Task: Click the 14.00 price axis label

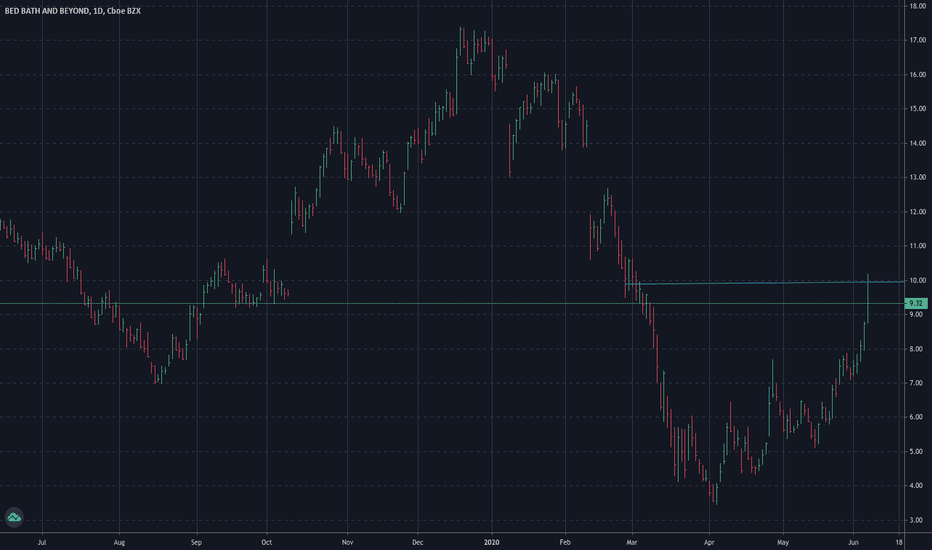Action: pyautogui.click(x=917, y=143)
